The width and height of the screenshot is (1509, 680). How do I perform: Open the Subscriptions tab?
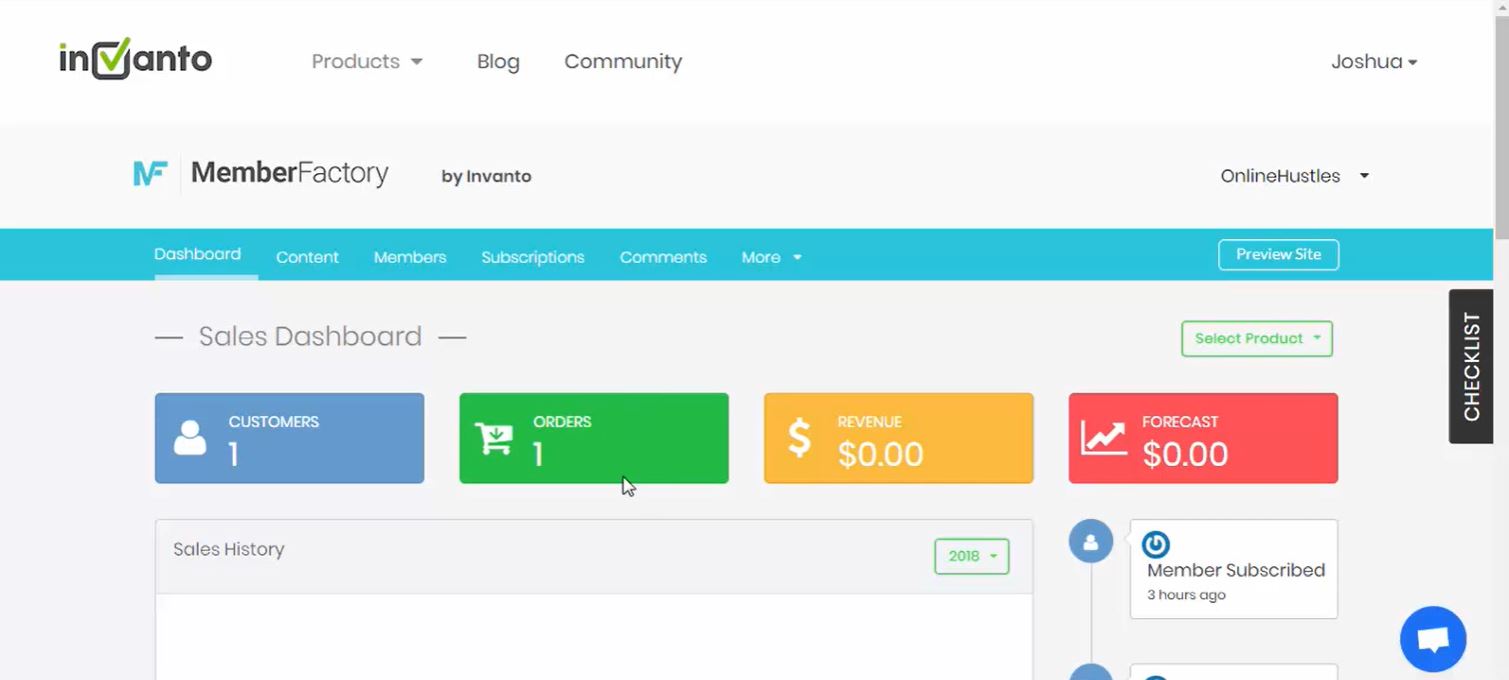point(533,257)
